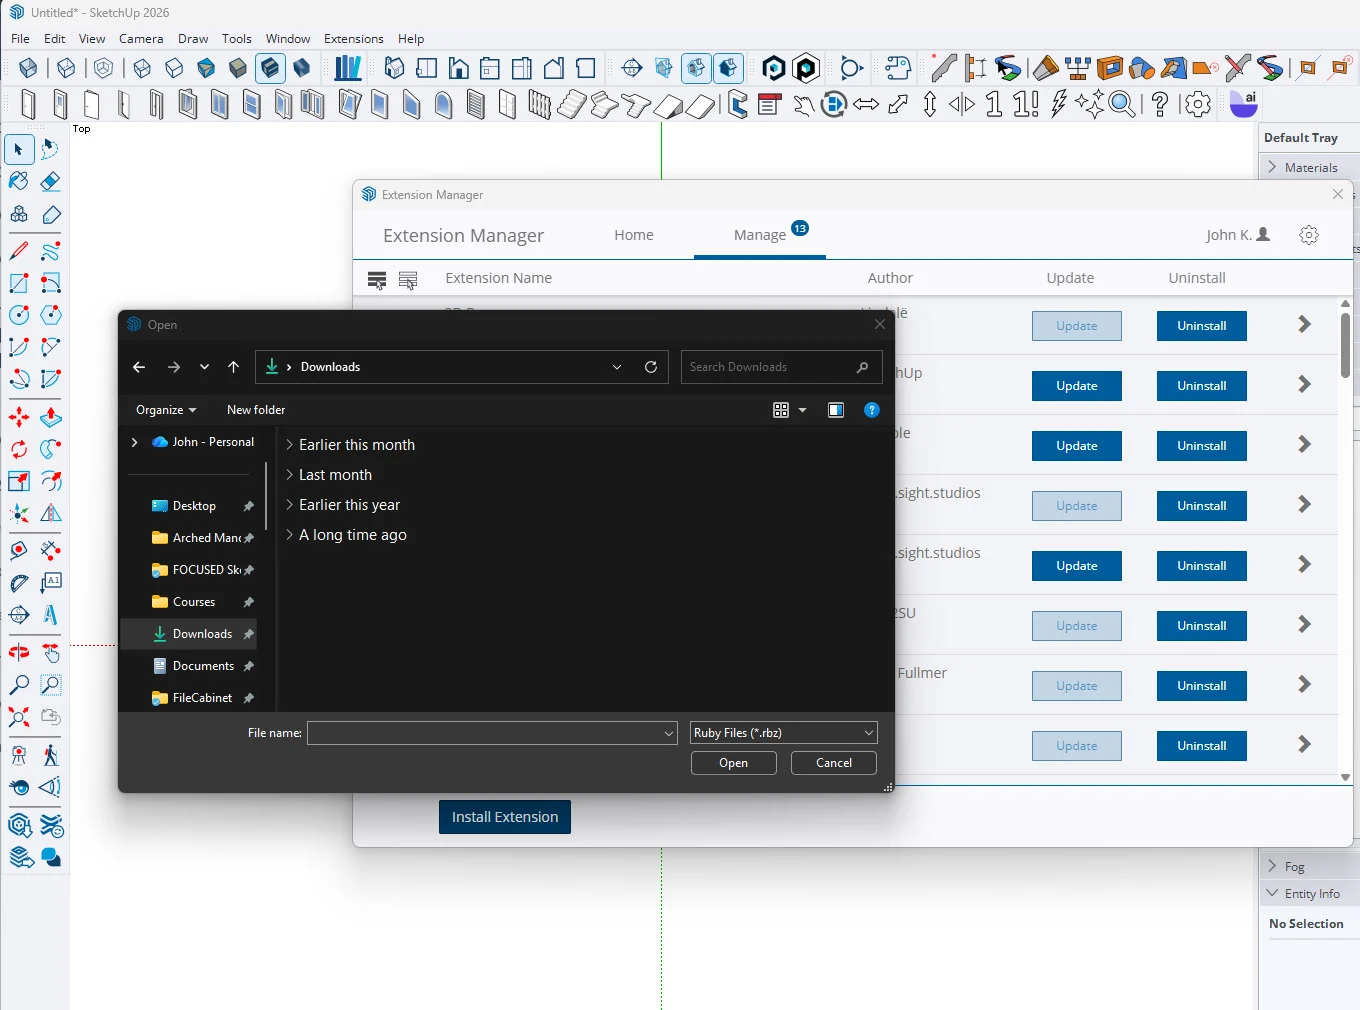Click Update in the hUp author row
Image resolution: width=1360 pixels, height=1010 pixels.
[x=1077, y=386]
